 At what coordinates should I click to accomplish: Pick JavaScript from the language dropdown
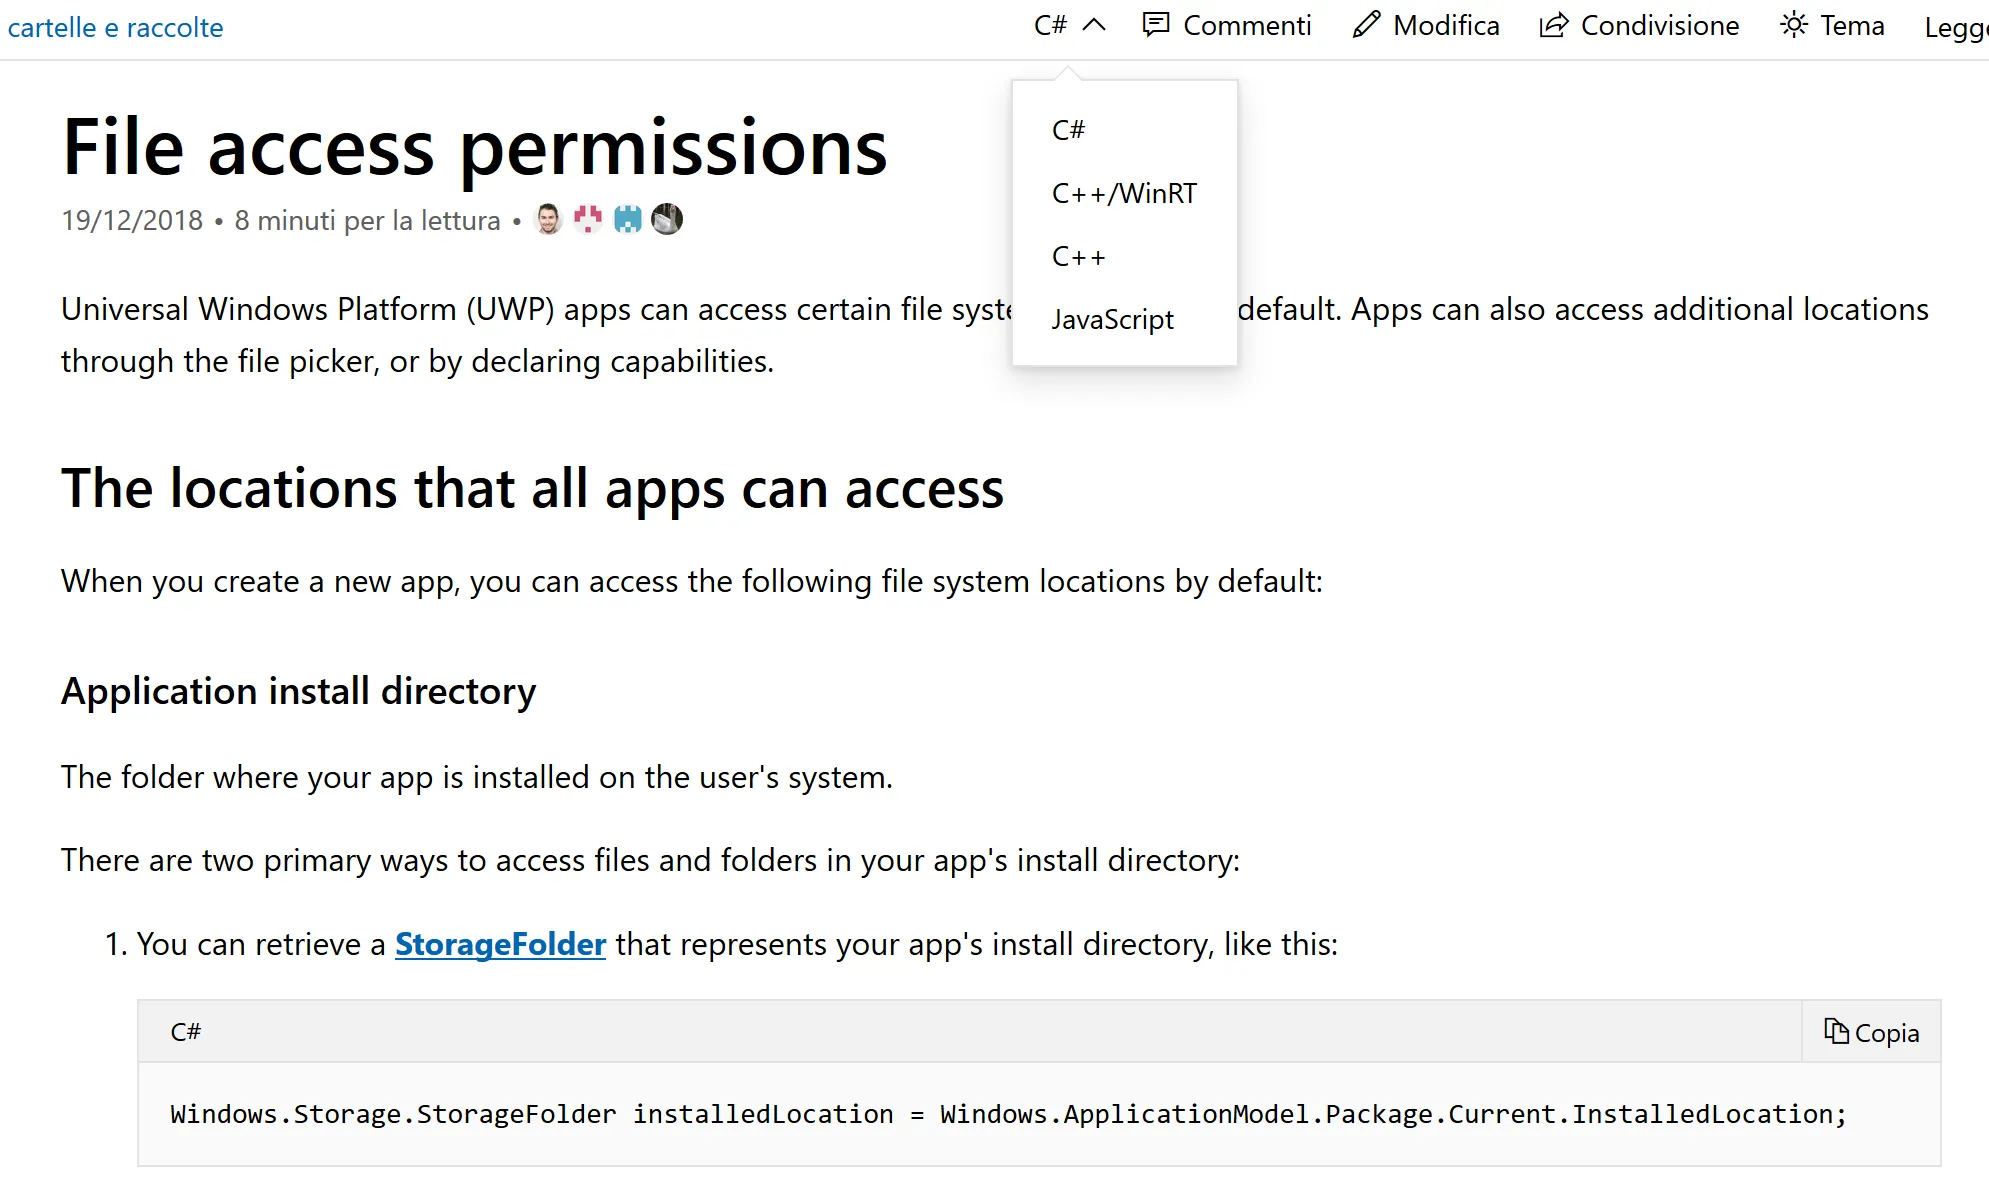click(x=1112, y=320)
